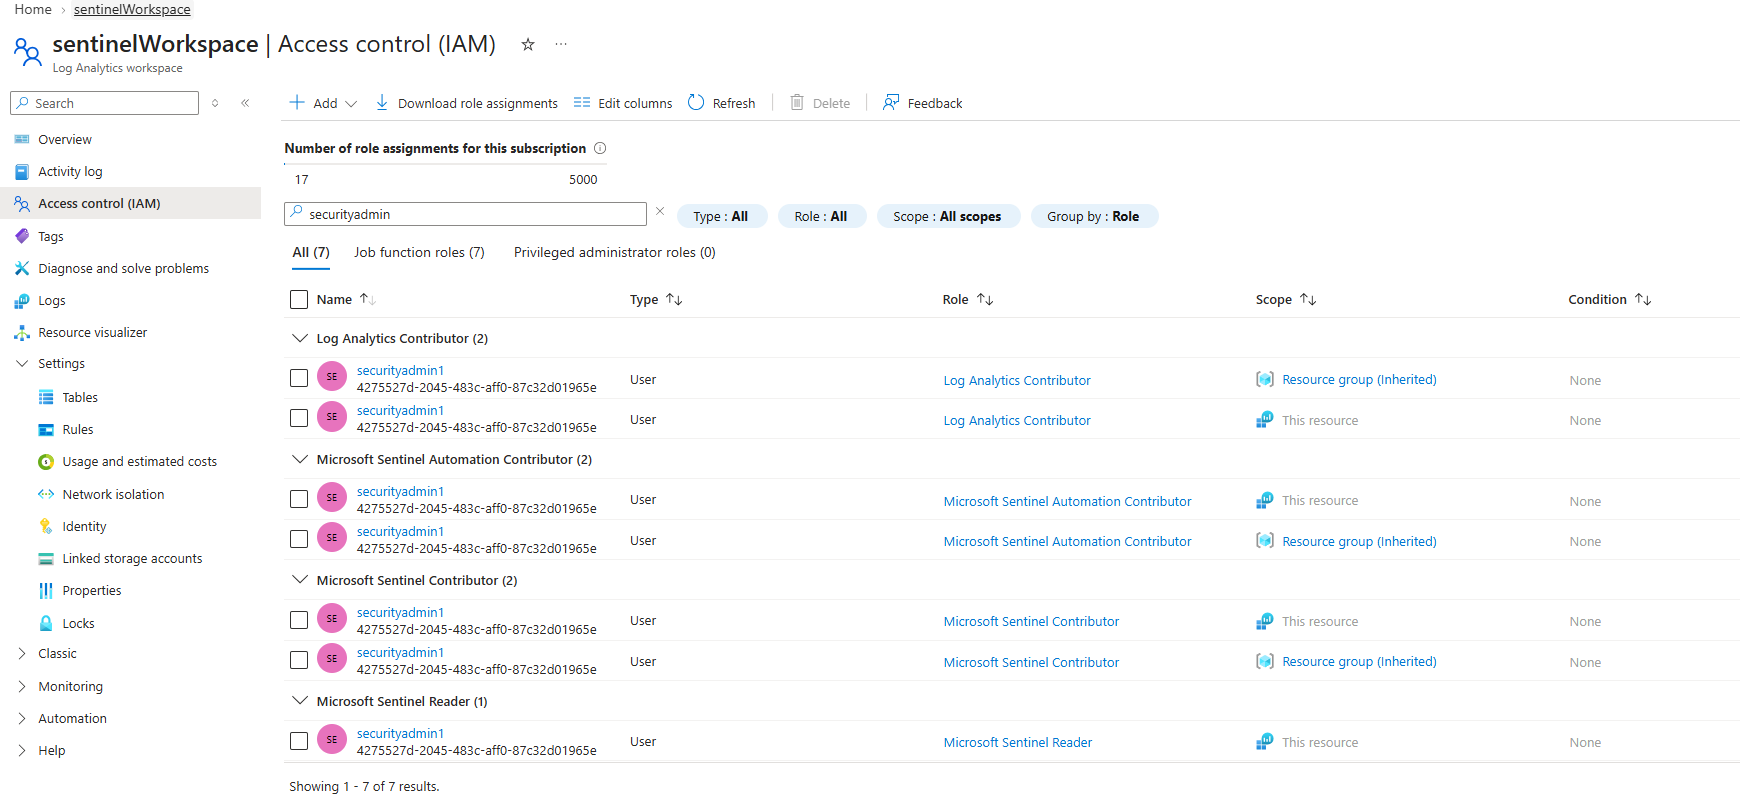Viewport: 1740px width, 811px height.
Task: Click the Activity log sidebar icon
Action: tap(22, 172)
